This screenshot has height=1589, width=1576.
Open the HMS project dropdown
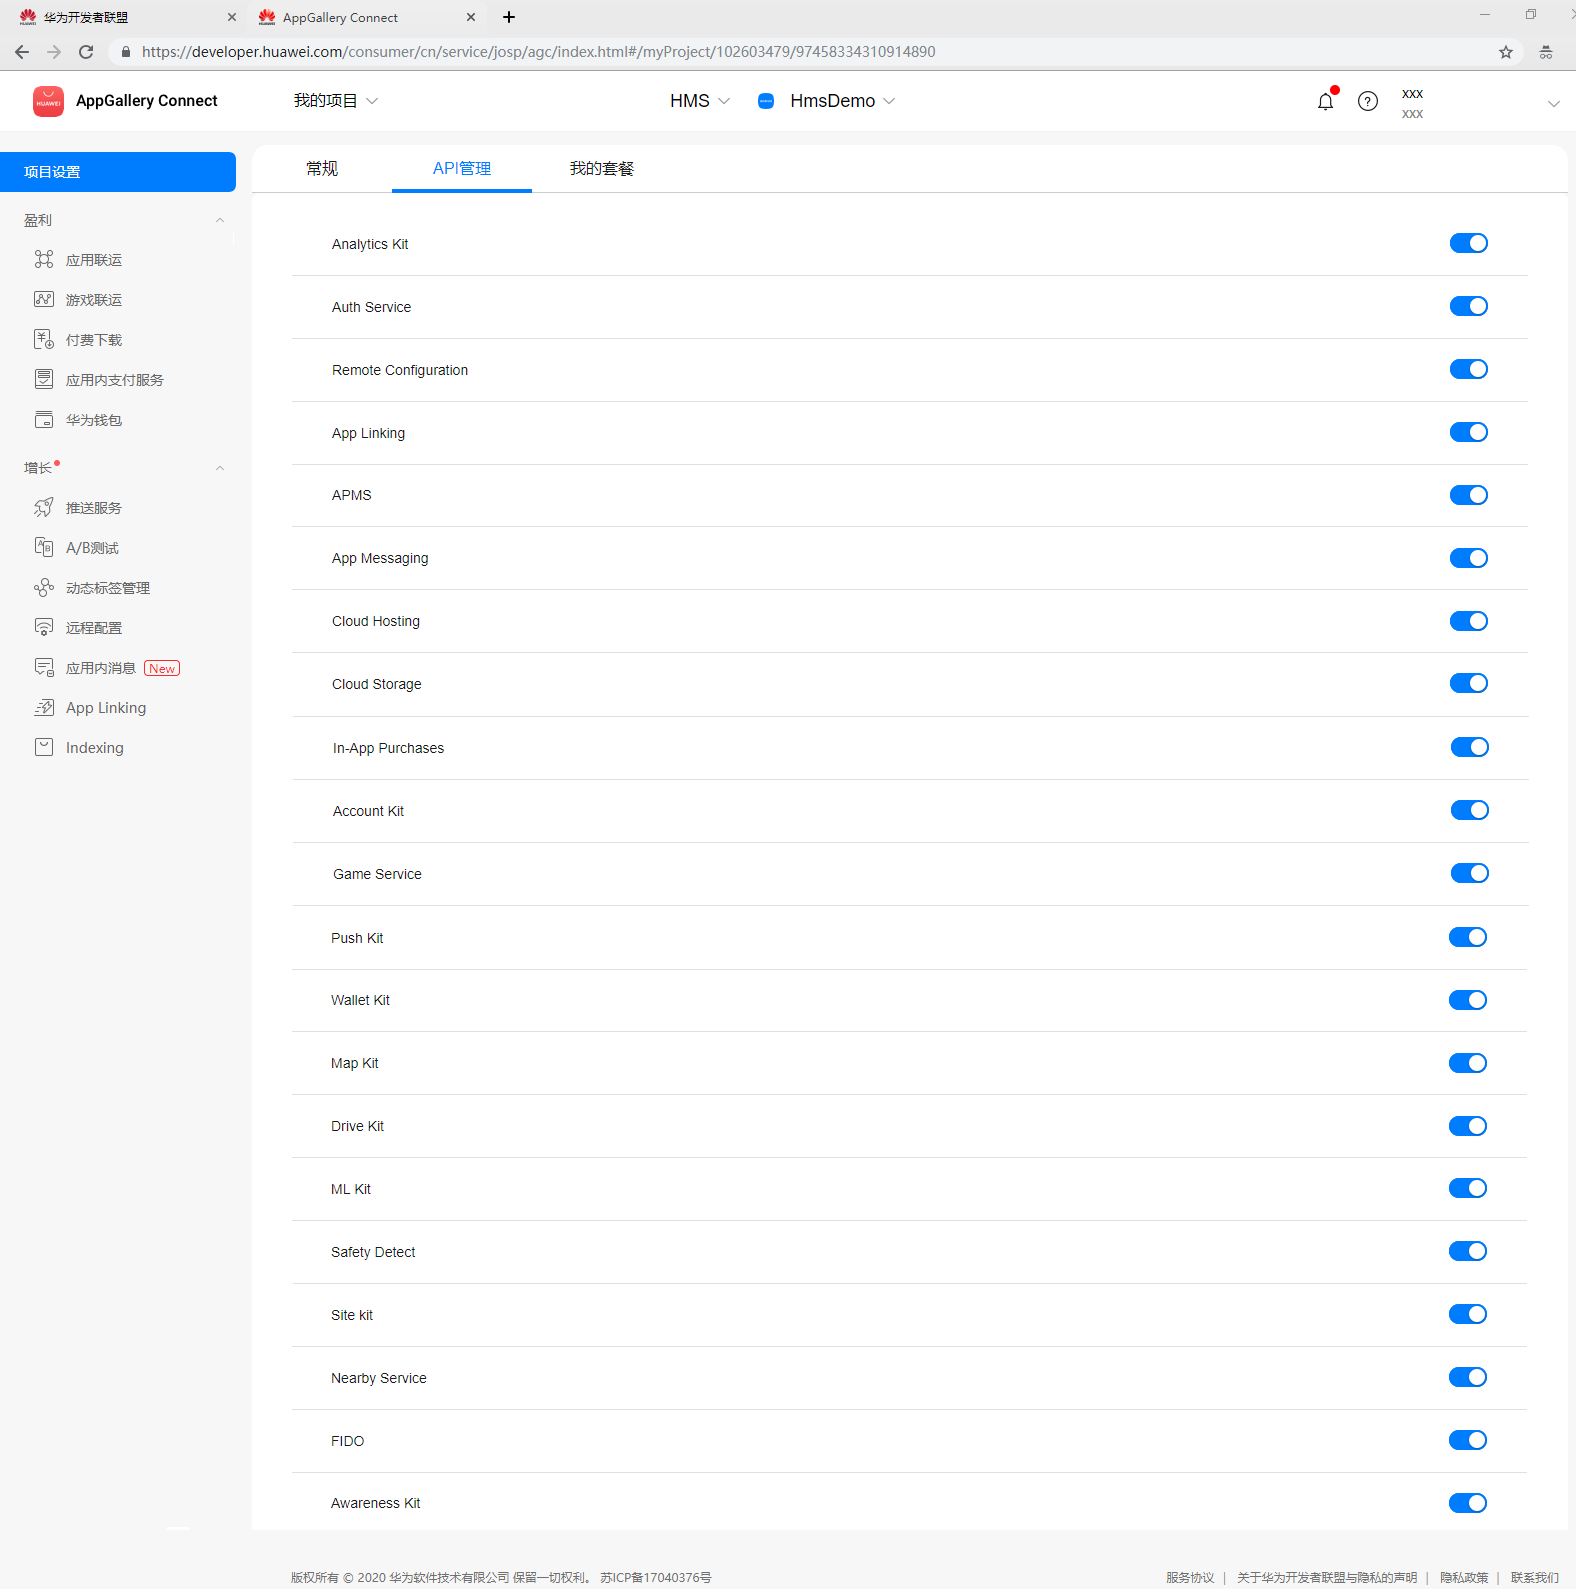pyautogui.click(x=700, y=101)
